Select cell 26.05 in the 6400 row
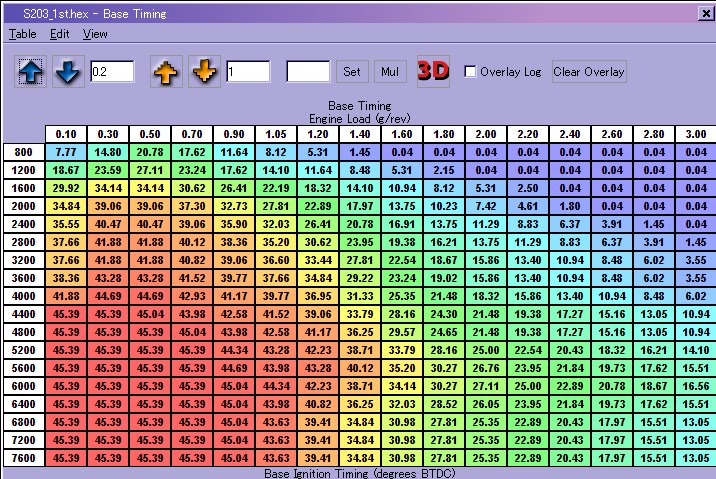 point(486,404)
